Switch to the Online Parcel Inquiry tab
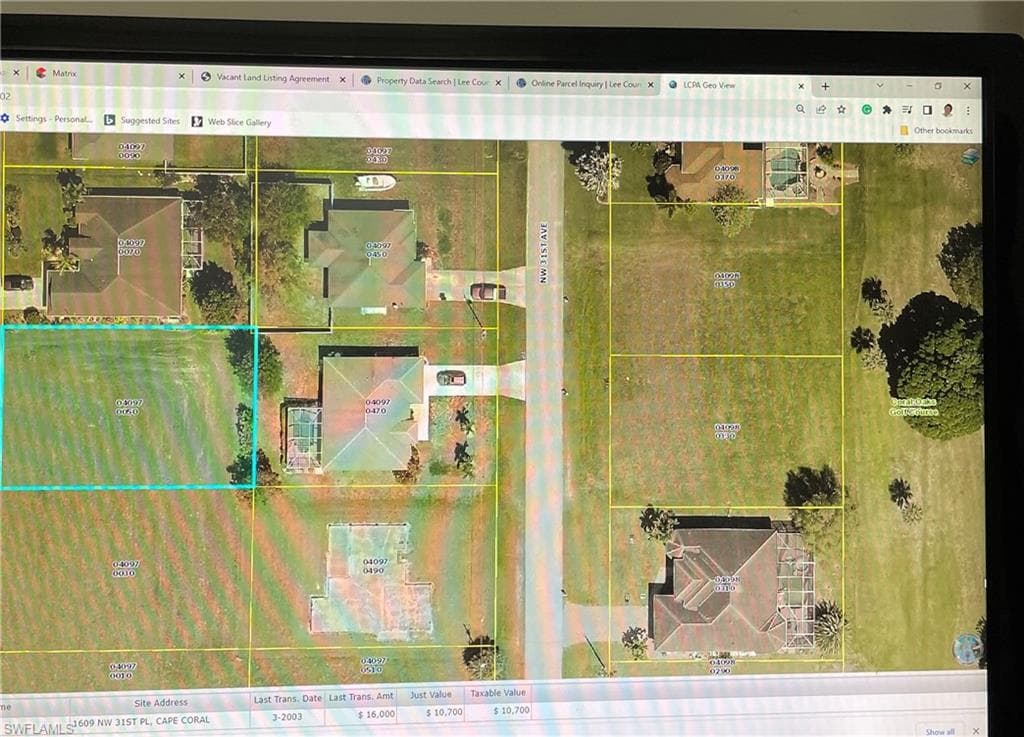 coord(585,84)
